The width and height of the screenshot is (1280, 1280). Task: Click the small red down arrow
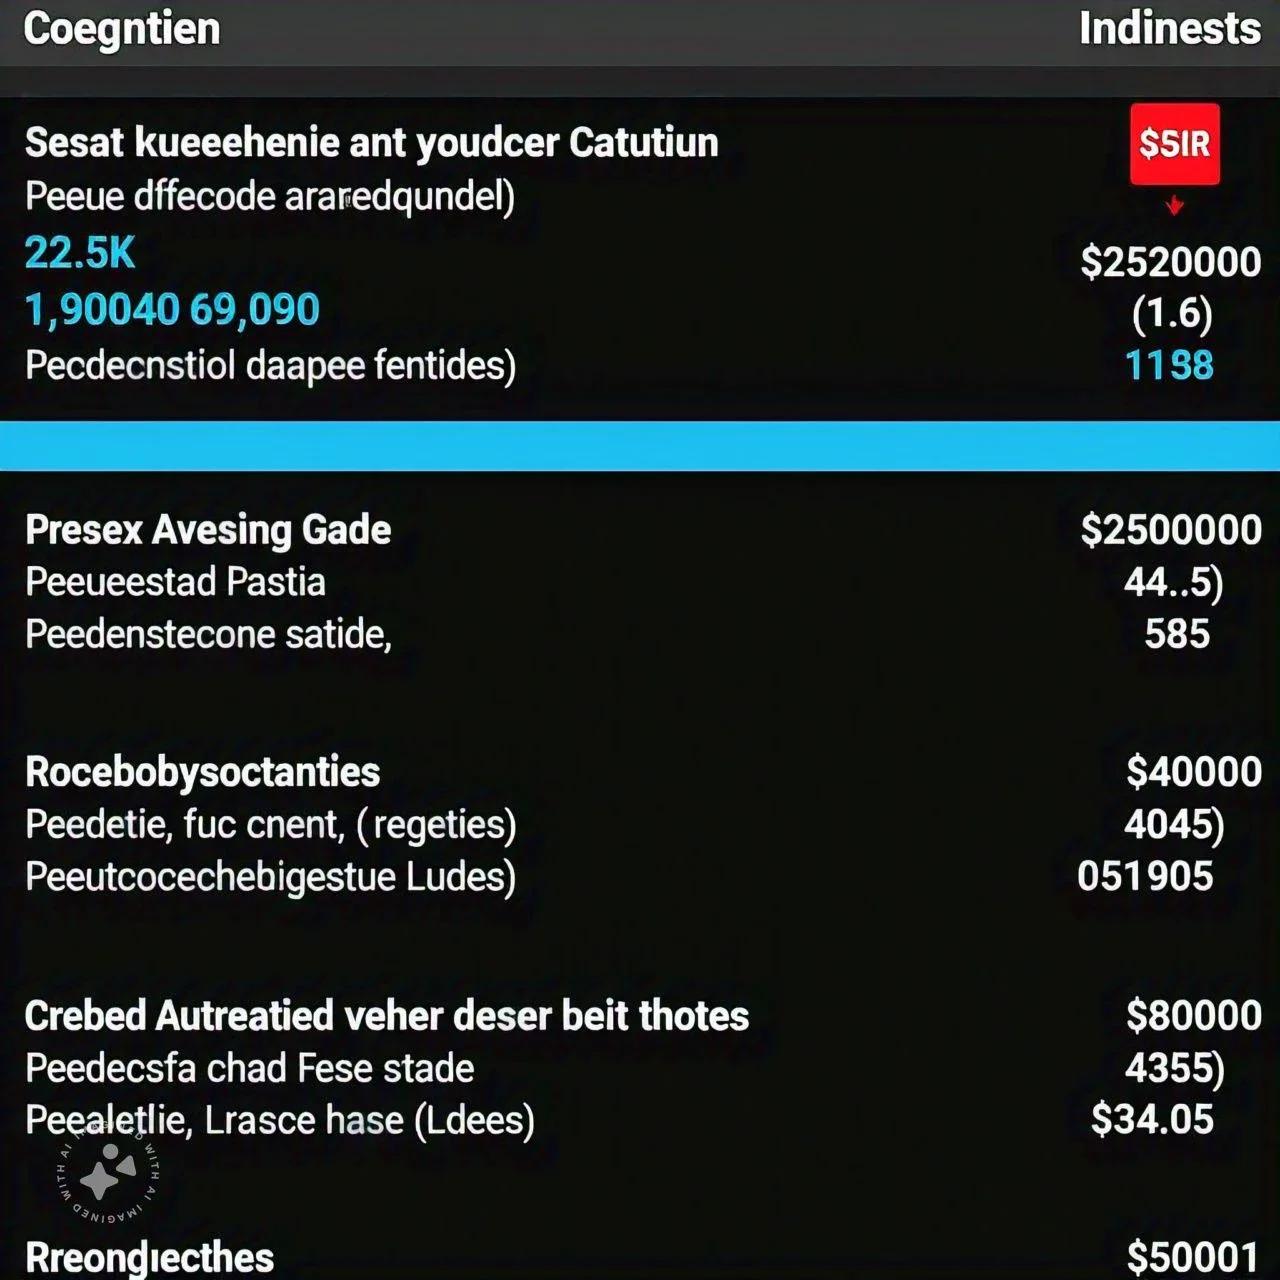click(1175, 206)
